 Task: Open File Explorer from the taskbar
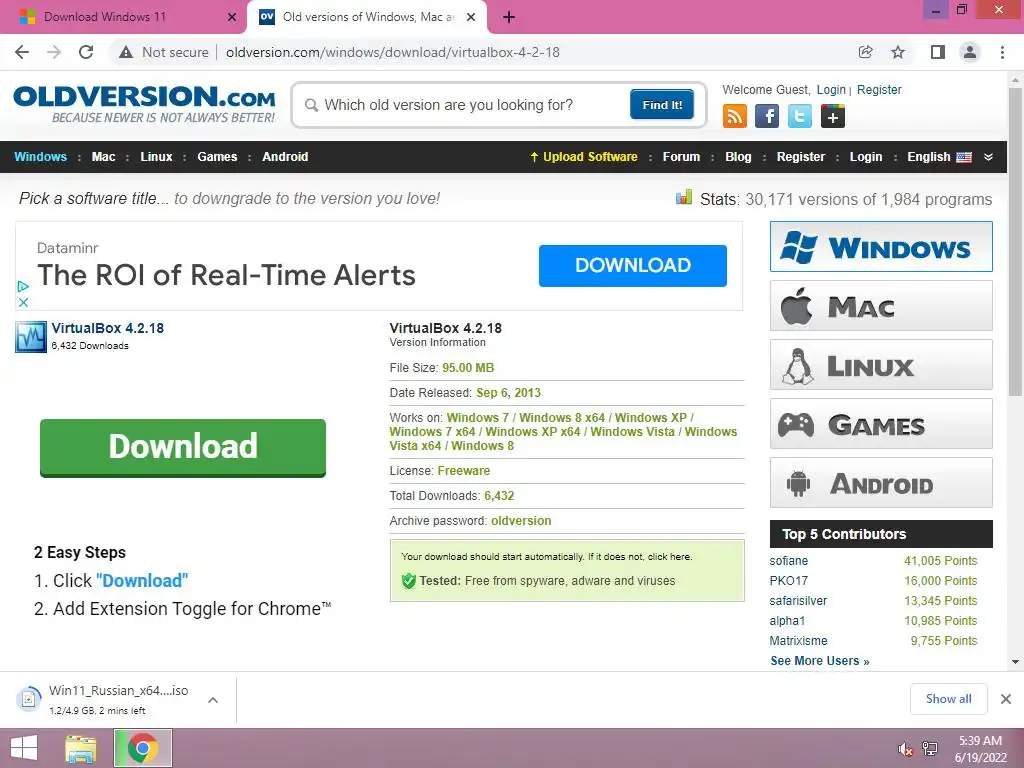(80, 748)
